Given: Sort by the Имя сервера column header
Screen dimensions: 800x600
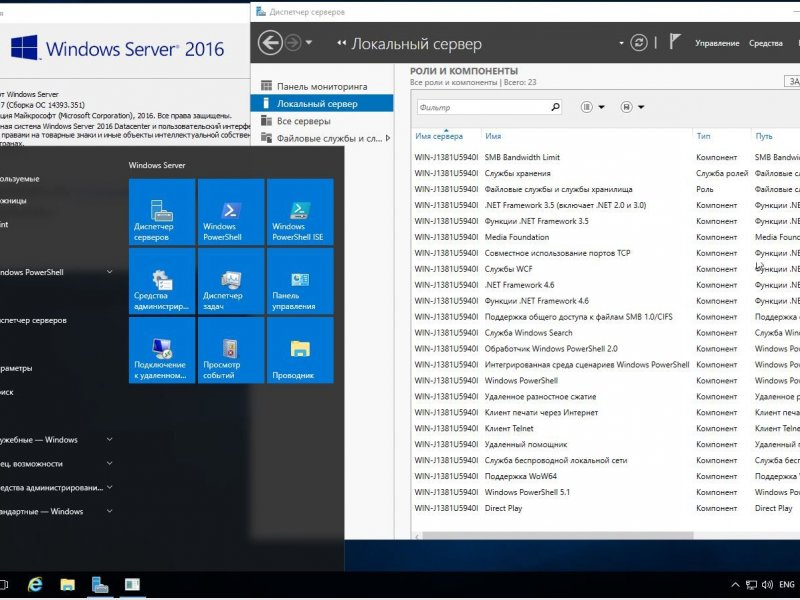Looking at the screenshot, I should tap(439, 136).
